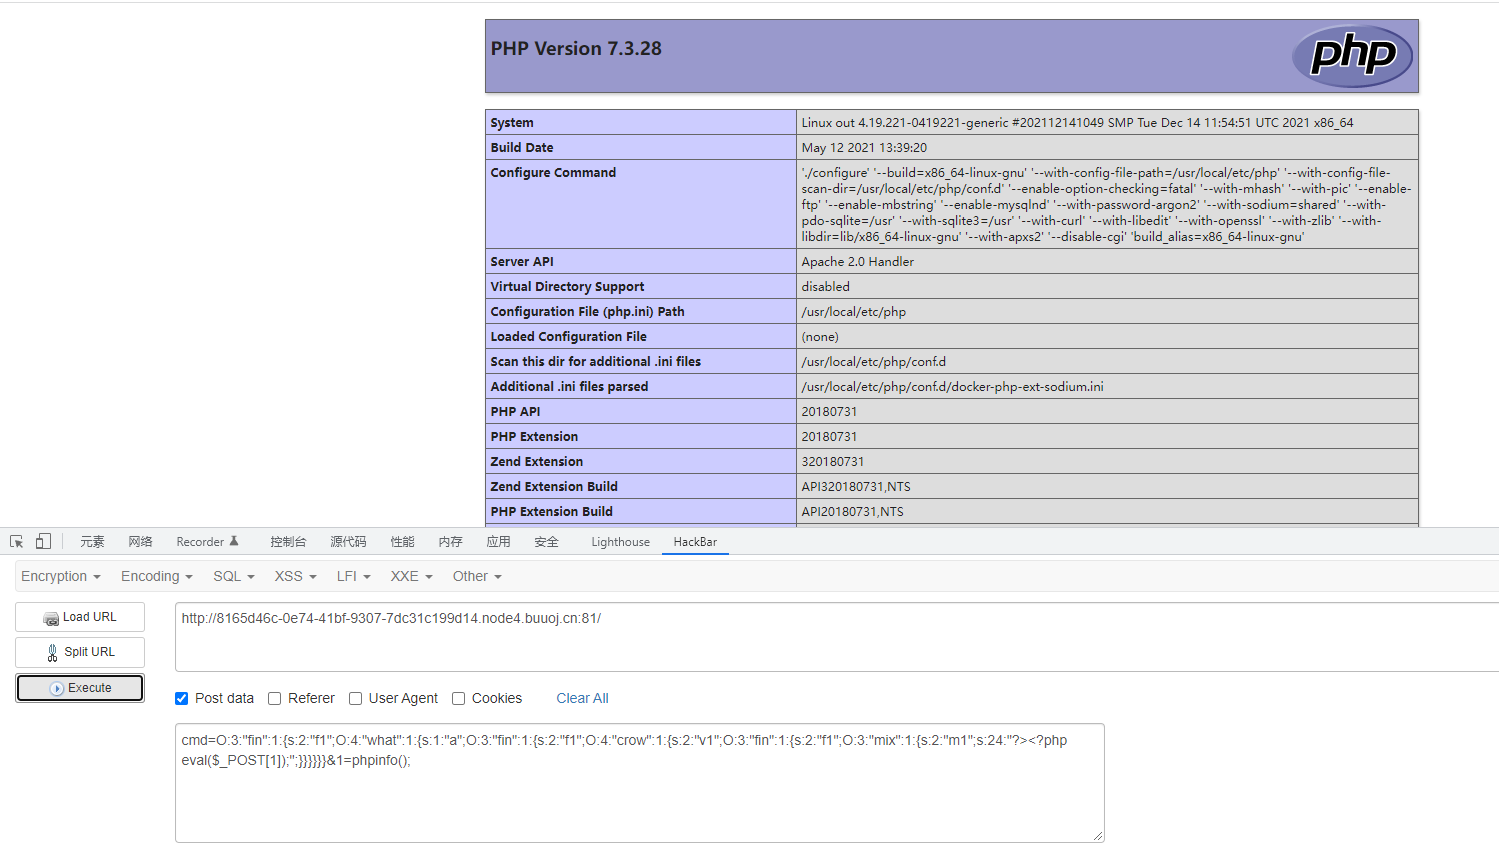Select the HackBar tab

click(x=695, y=541)
